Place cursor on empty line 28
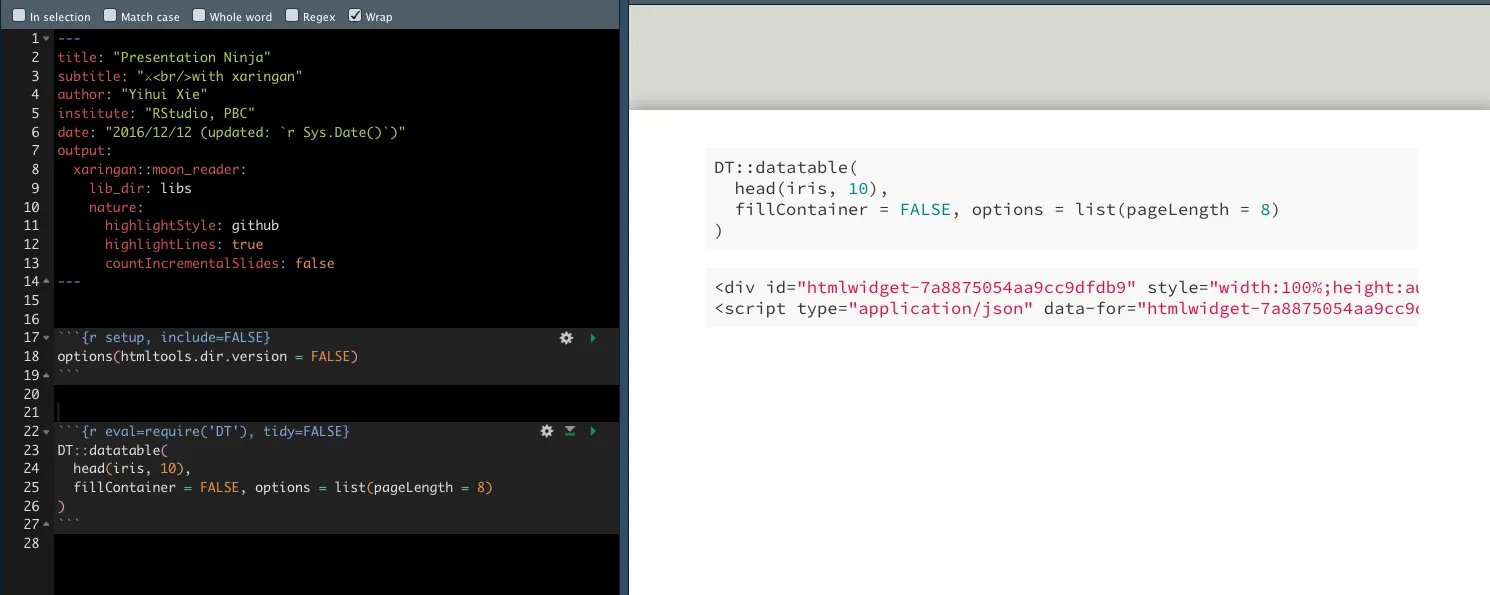The image size is (1490, 595). (336, 543)
